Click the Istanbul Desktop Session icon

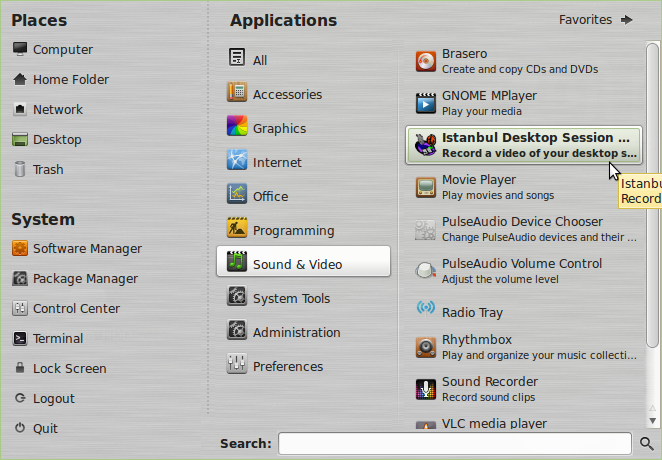(x=426, y=145)
